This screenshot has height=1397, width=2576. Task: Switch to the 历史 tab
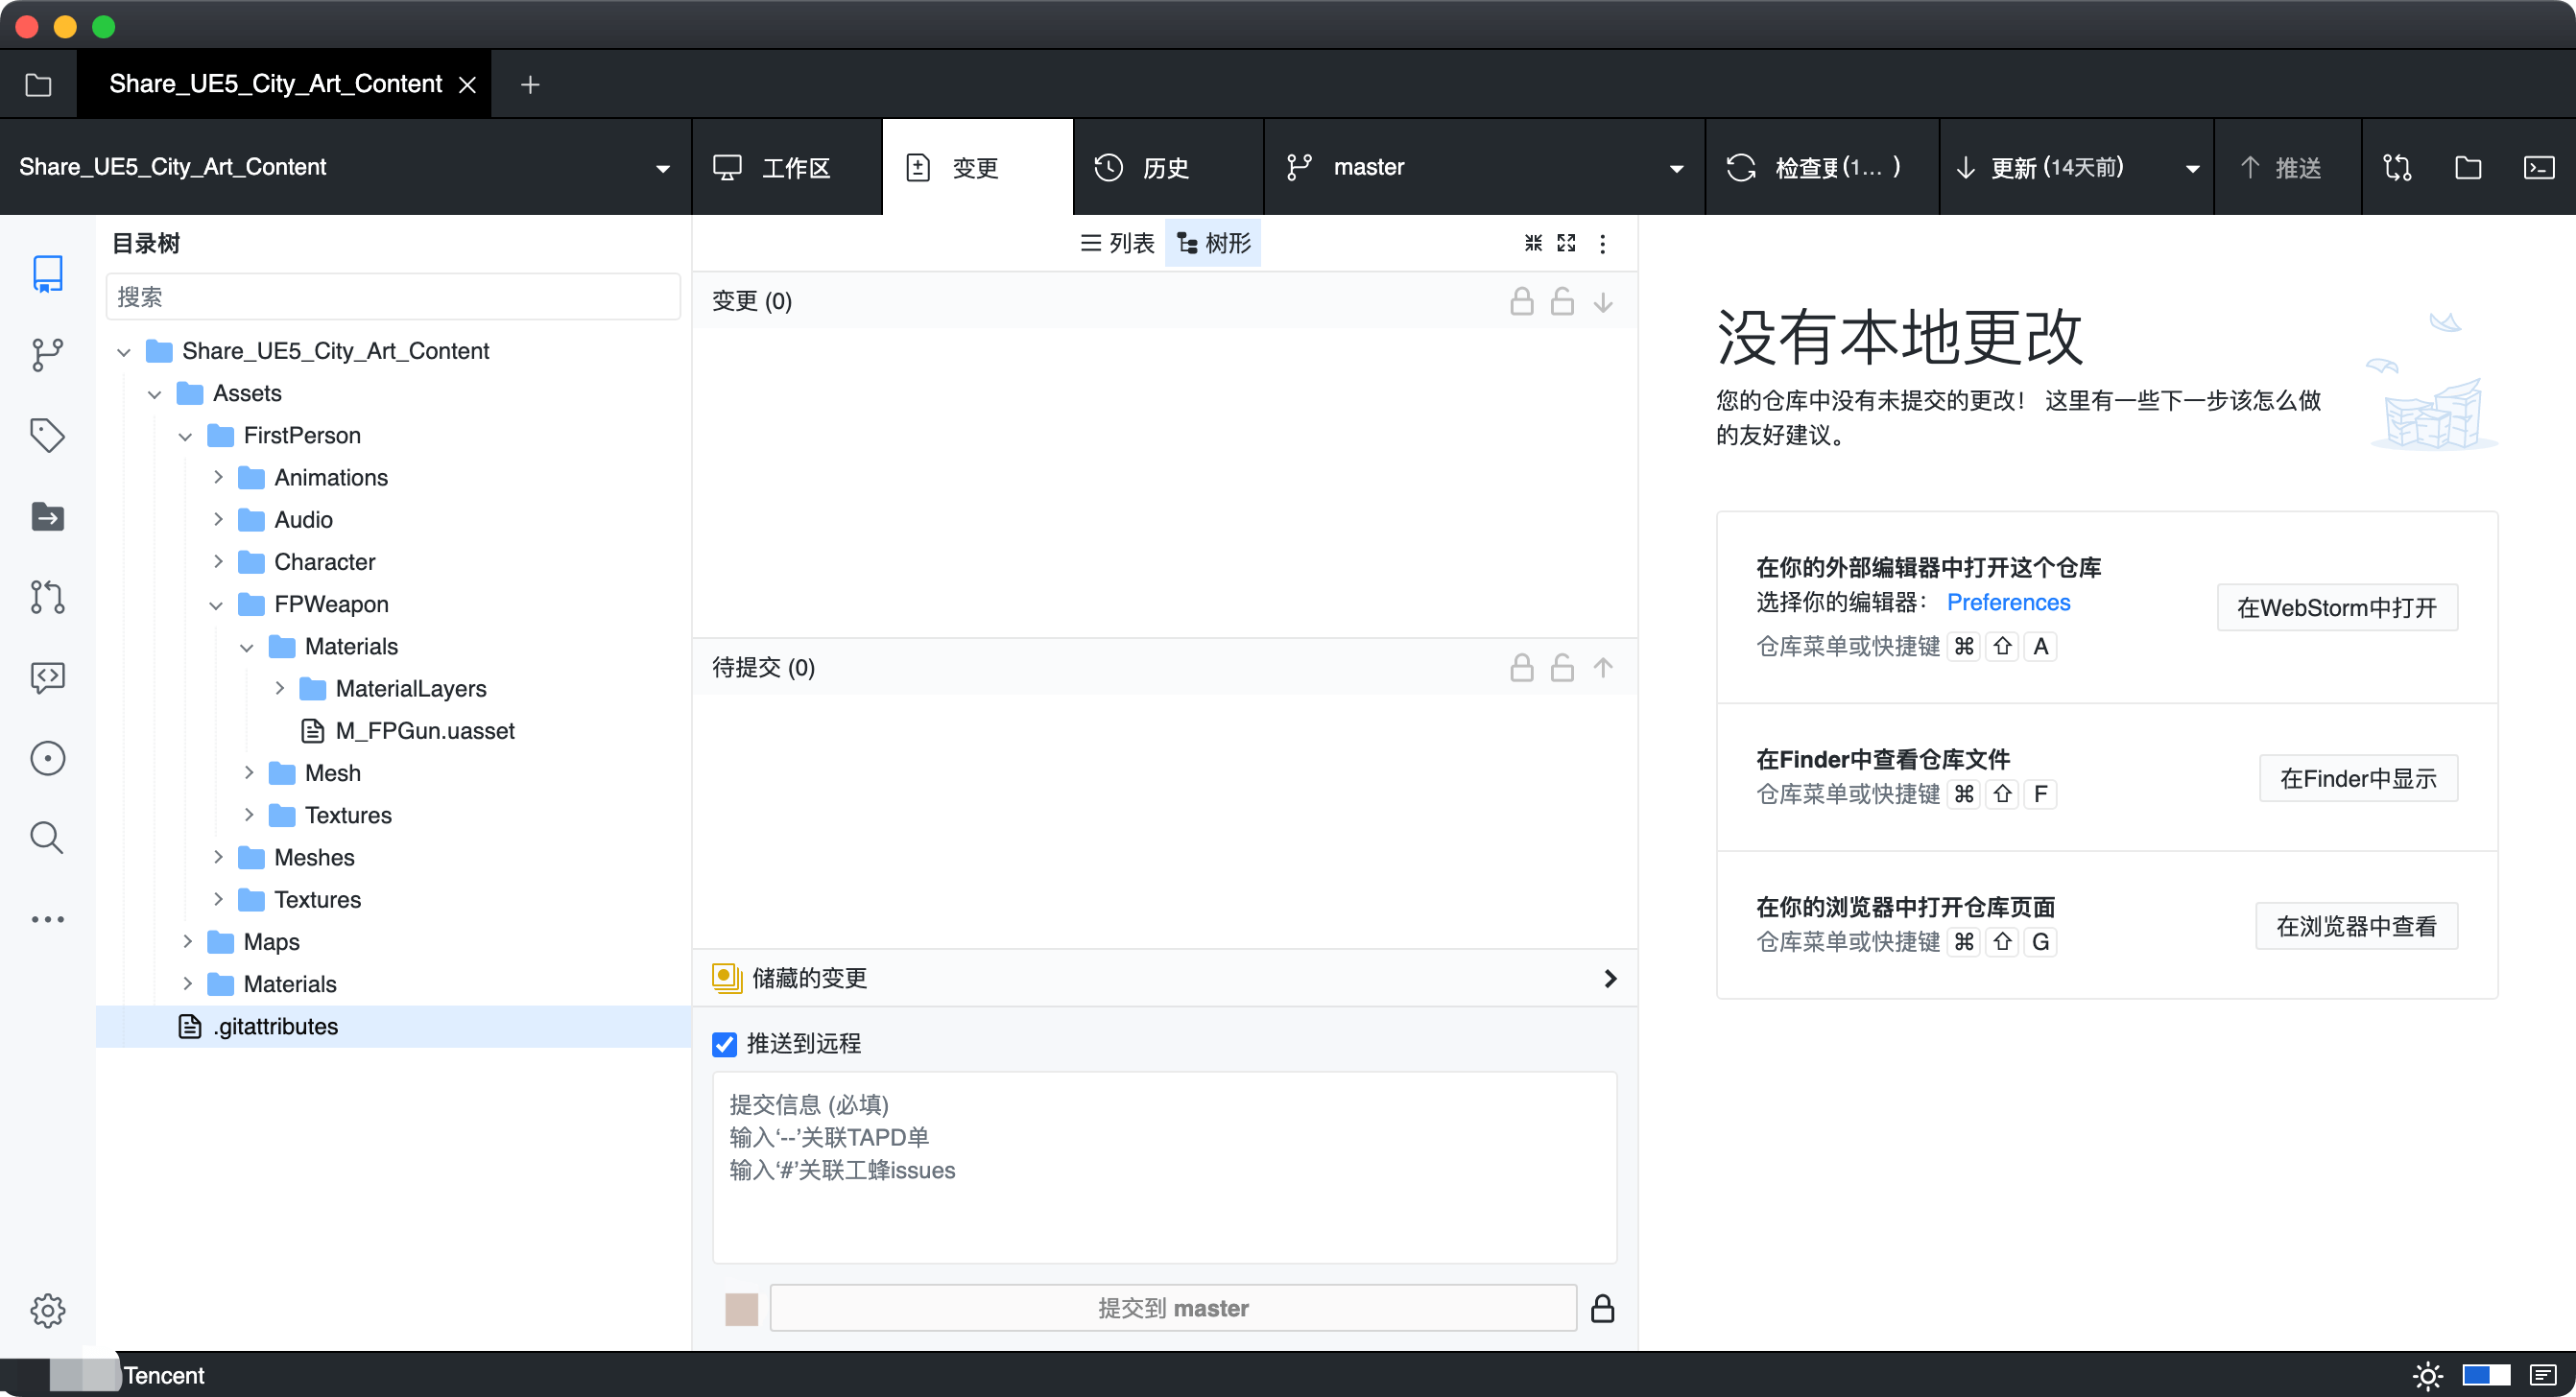pyautogui.click(x=1165, y=167)
